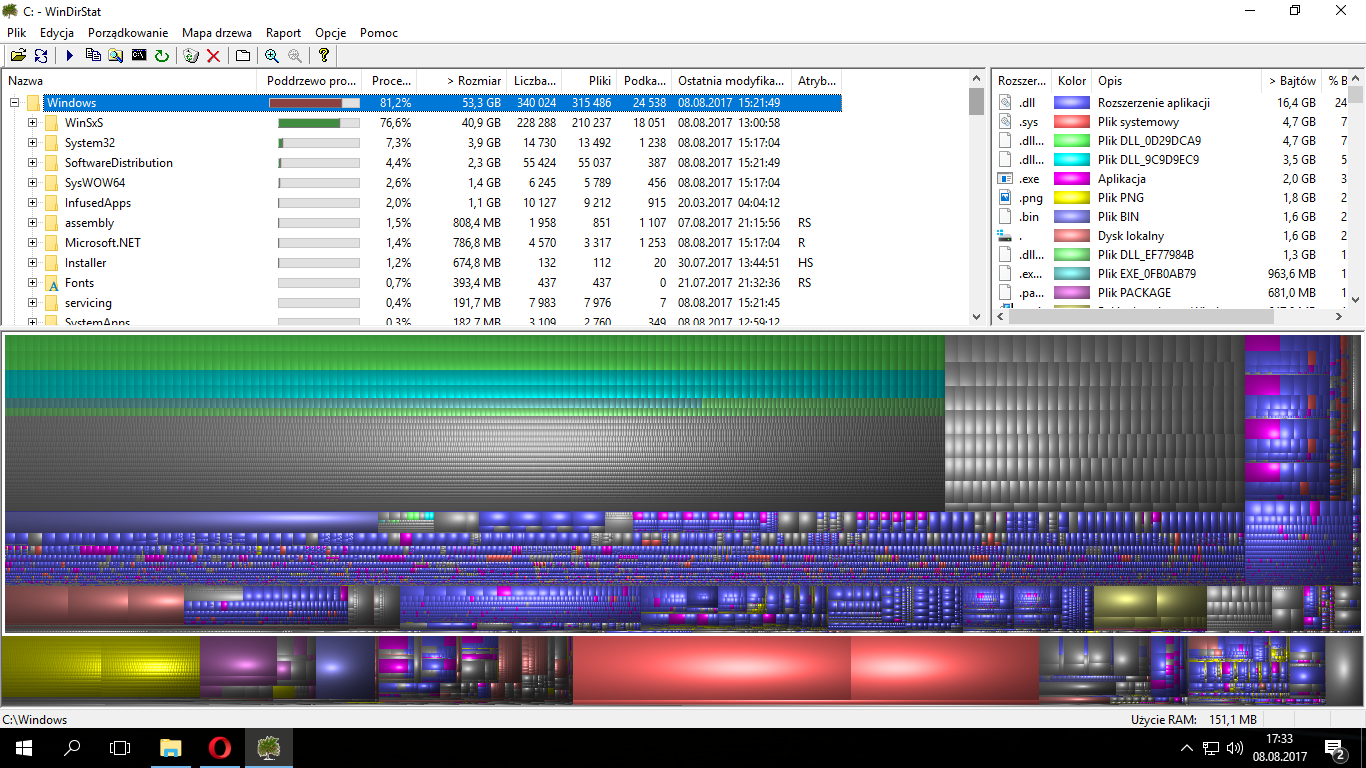Click the red color swatch for .sys

pyautogui.click(x=1072, y=122)
